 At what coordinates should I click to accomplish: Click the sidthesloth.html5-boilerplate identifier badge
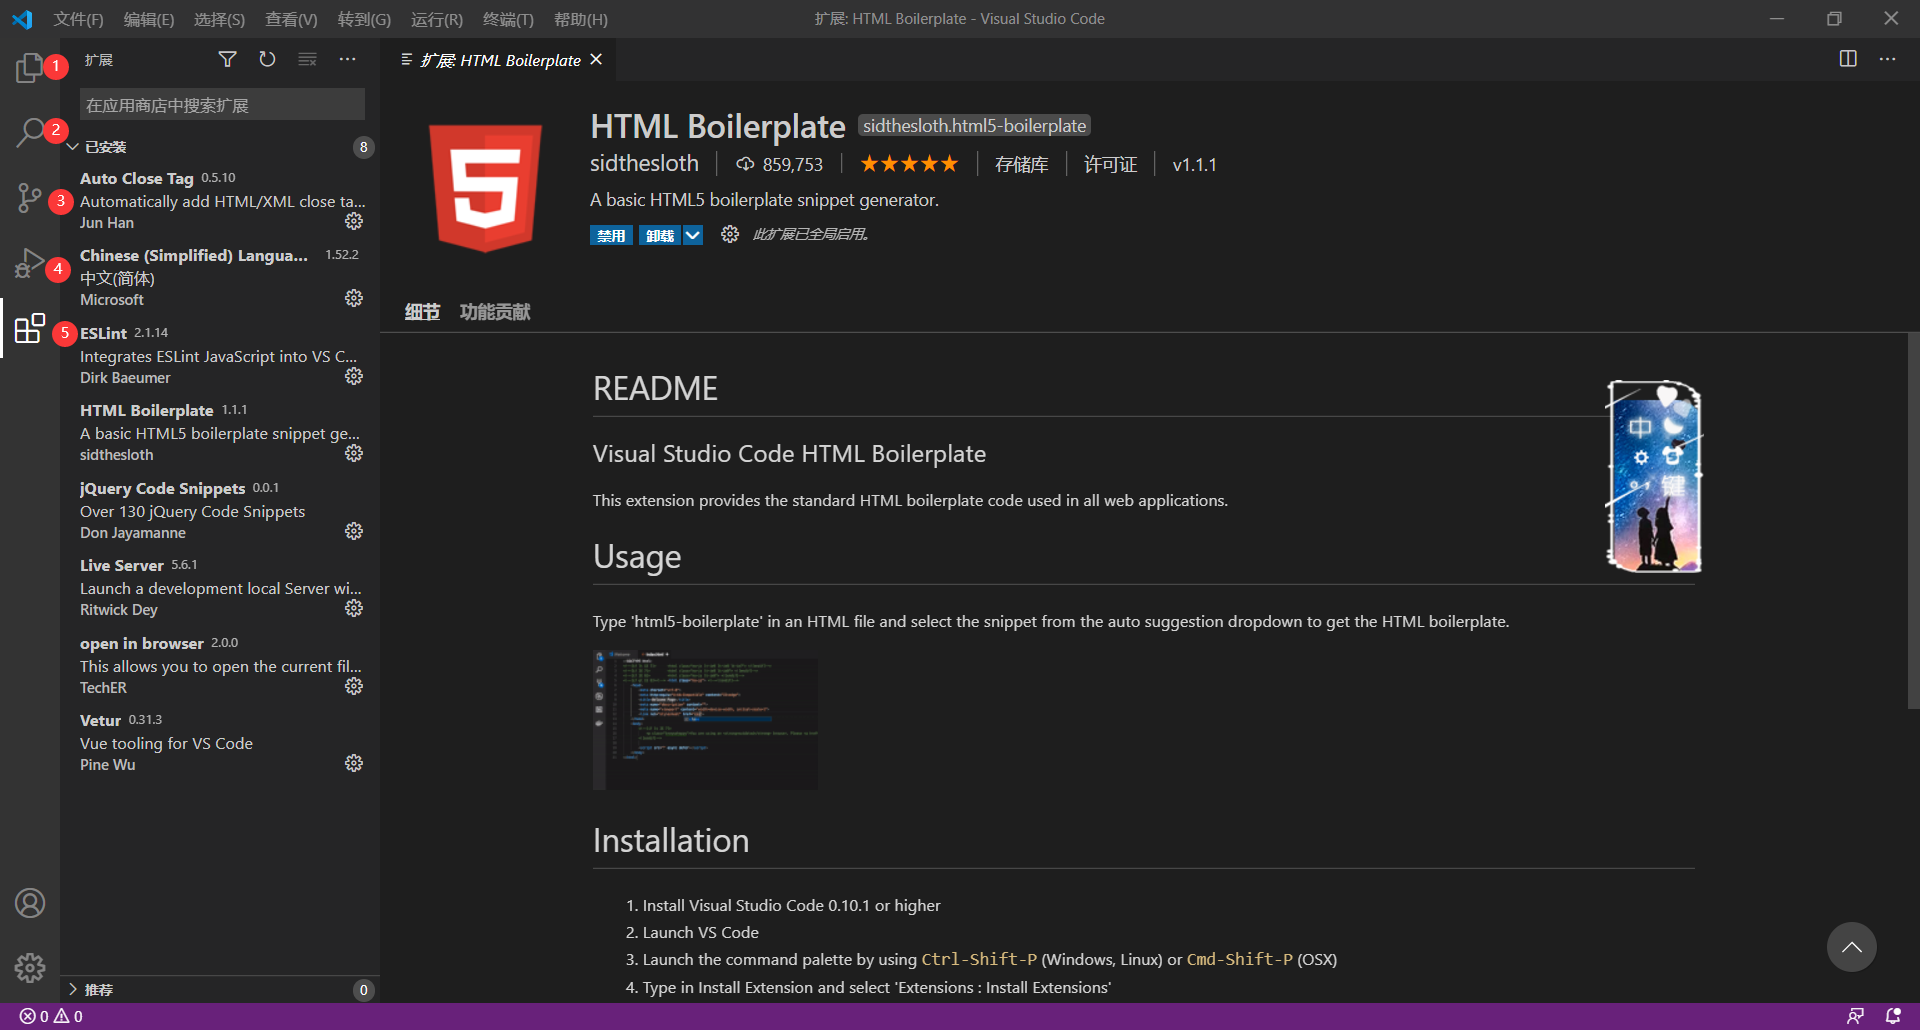pyautogui.click(x=974, y=126)
